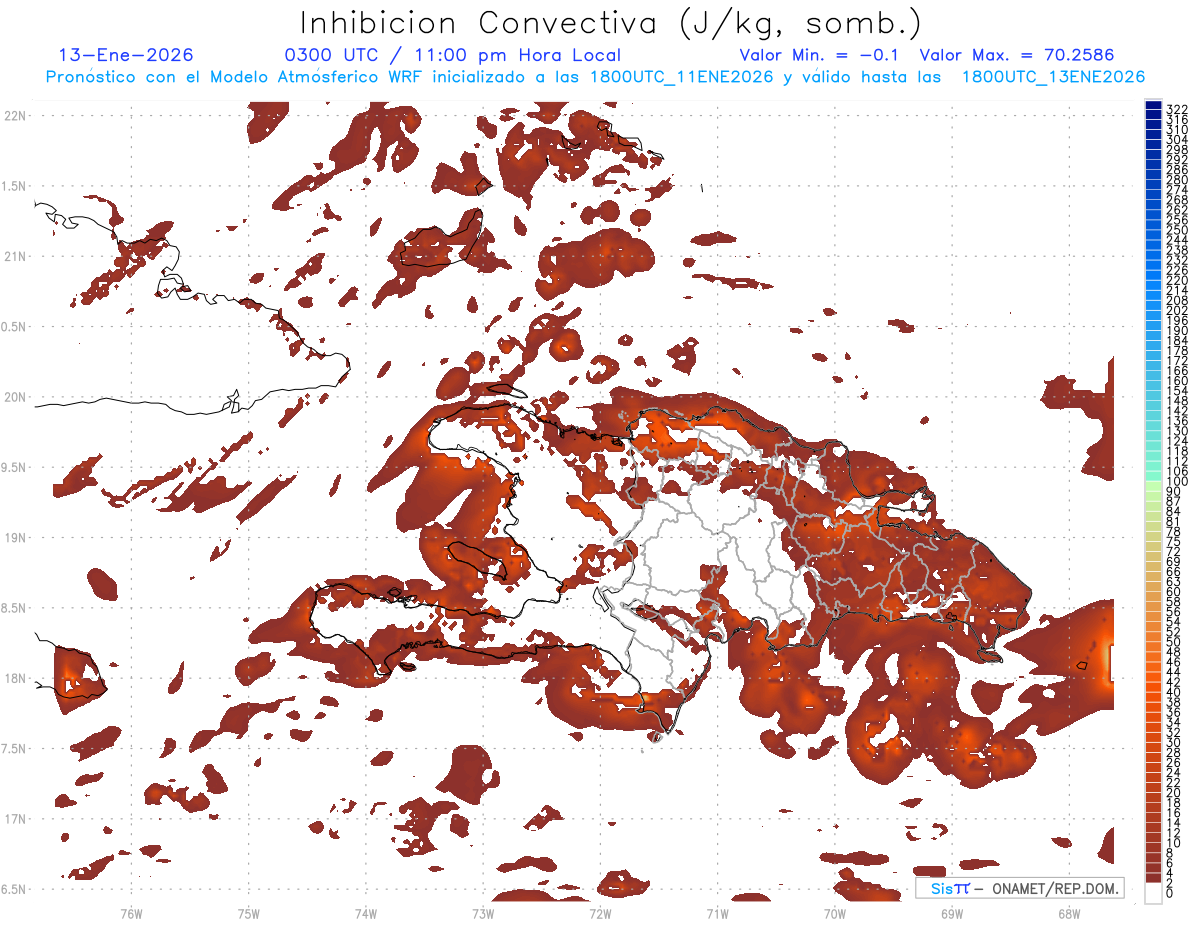Click the "1.5N" latitude label
This screenshot has height=927, width=1200.
pyautogui.click(x=14, y=186)
